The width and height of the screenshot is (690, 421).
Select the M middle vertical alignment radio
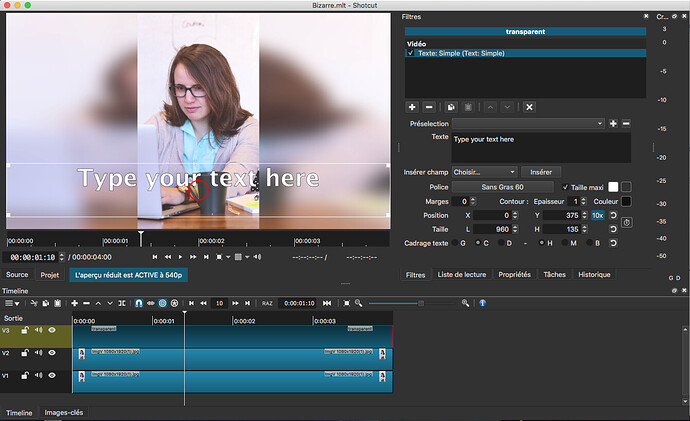565,243
